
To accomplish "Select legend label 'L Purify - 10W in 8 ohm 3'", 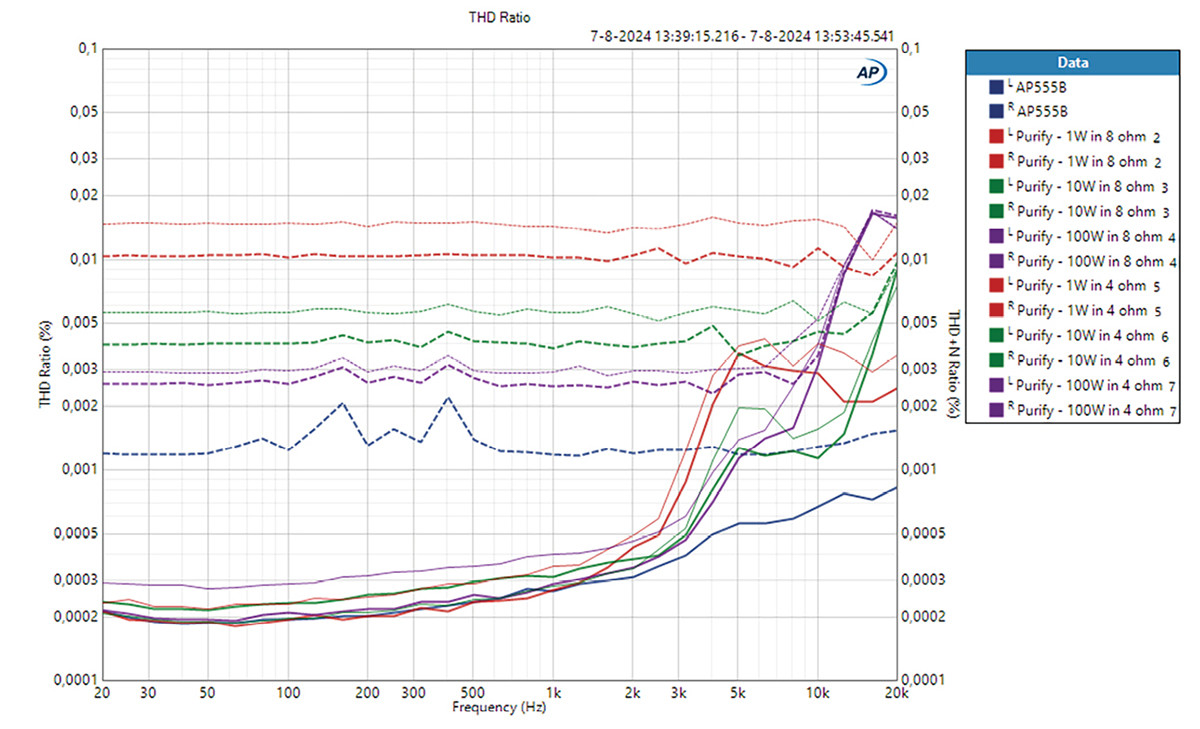I will [1087, 187].
